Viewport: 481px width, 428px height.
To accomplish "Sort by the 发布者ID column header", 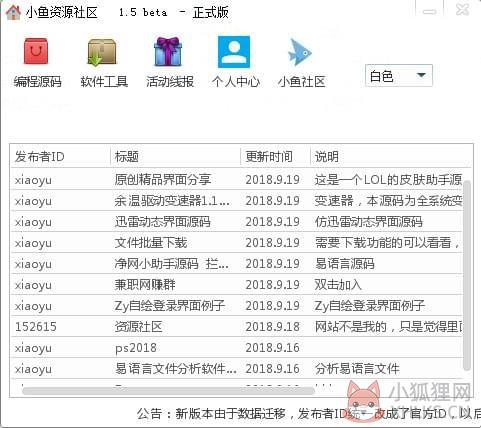I will coord(60,156).
